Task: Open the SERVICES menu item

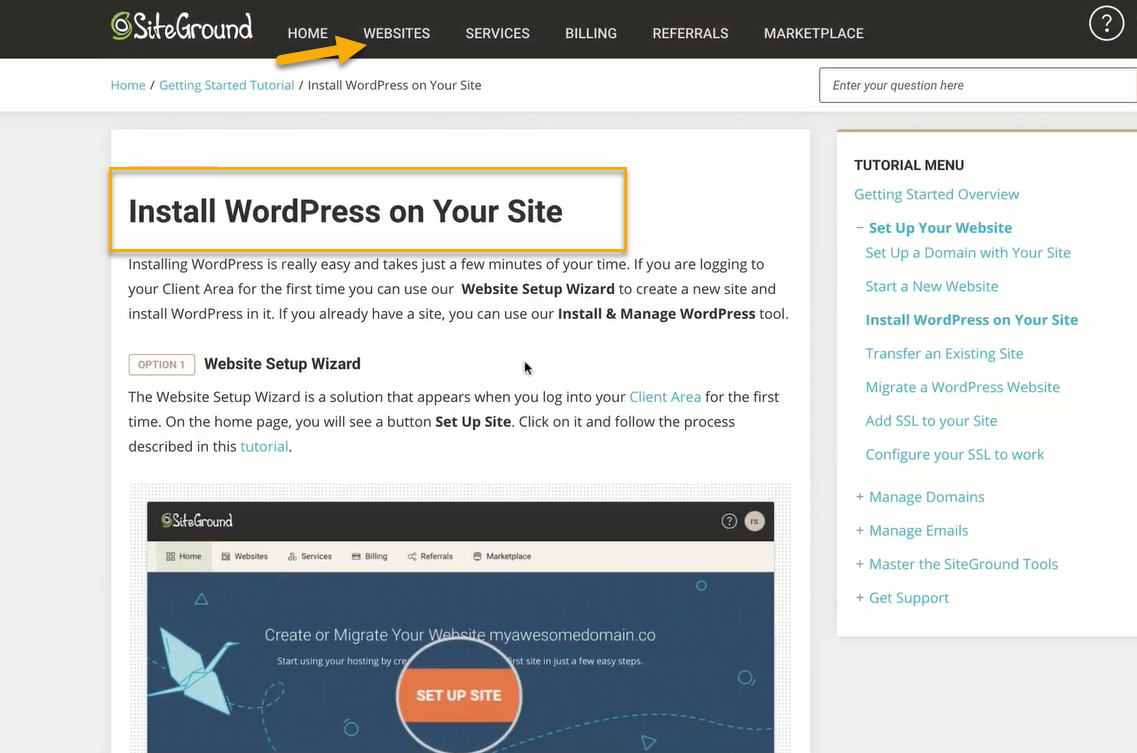Action: coord(497,33)
